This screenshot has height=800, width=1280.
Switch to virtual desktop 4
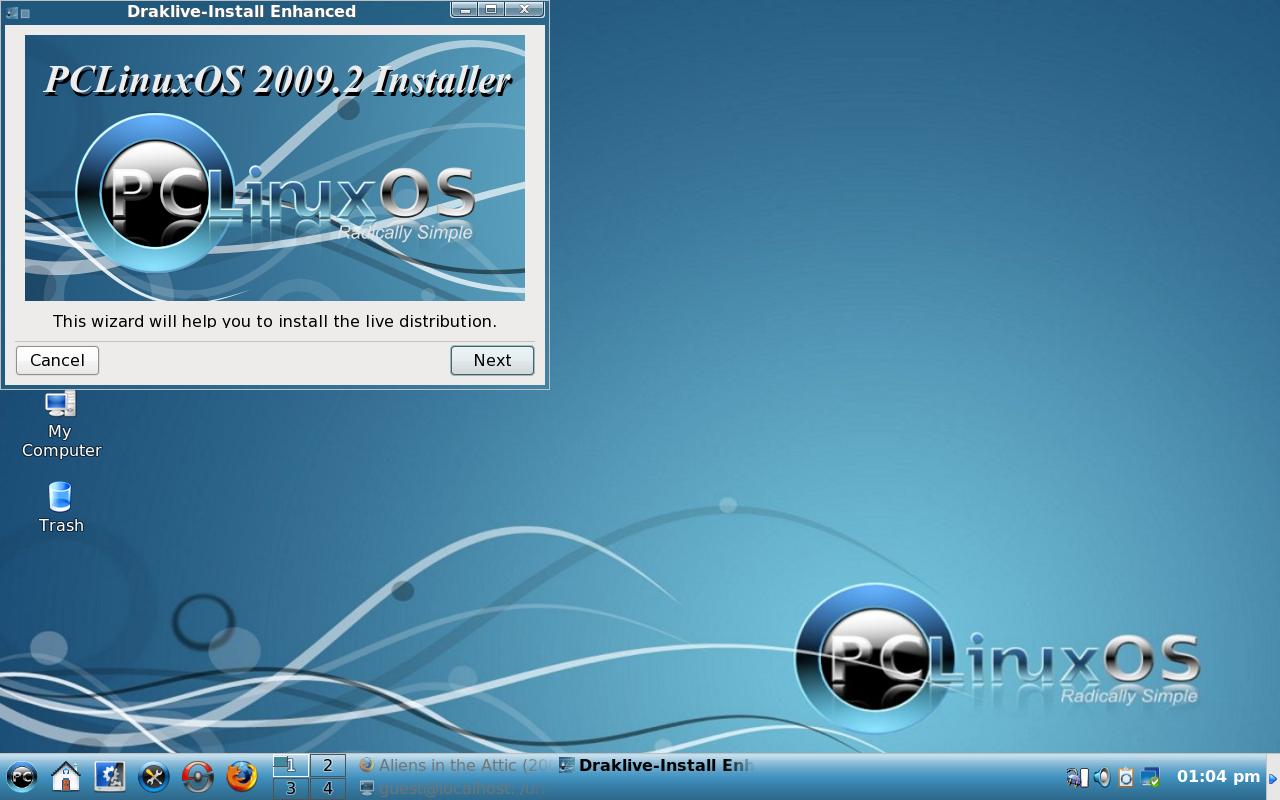click(328, 788)
